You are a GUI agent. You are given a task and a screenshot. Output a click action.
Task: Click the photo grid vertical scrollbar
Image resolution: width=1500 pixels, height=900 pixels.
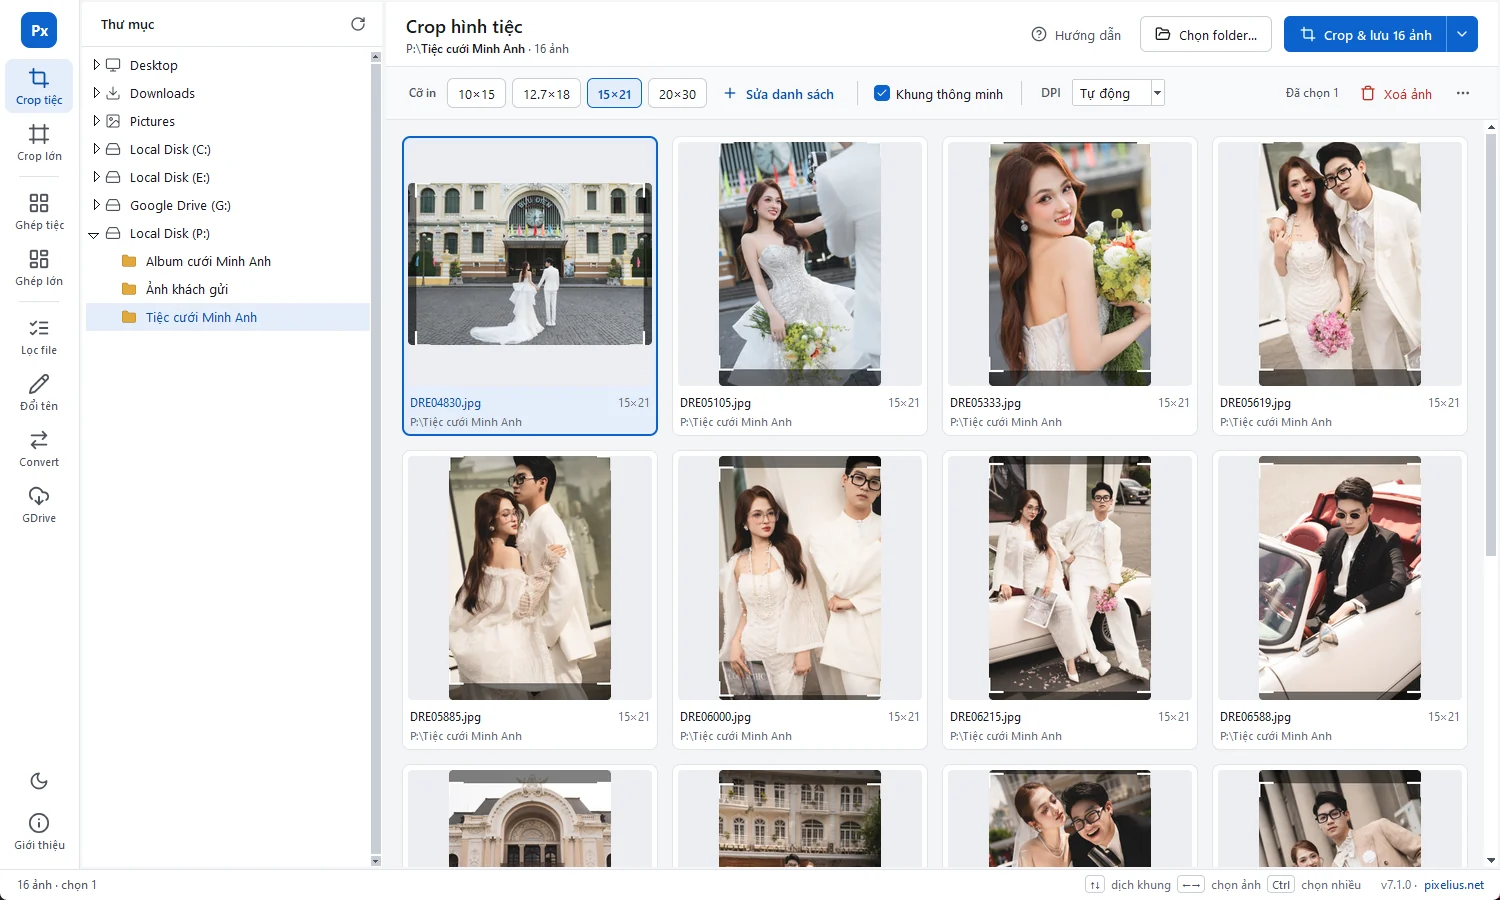[x=1491, y=344]
